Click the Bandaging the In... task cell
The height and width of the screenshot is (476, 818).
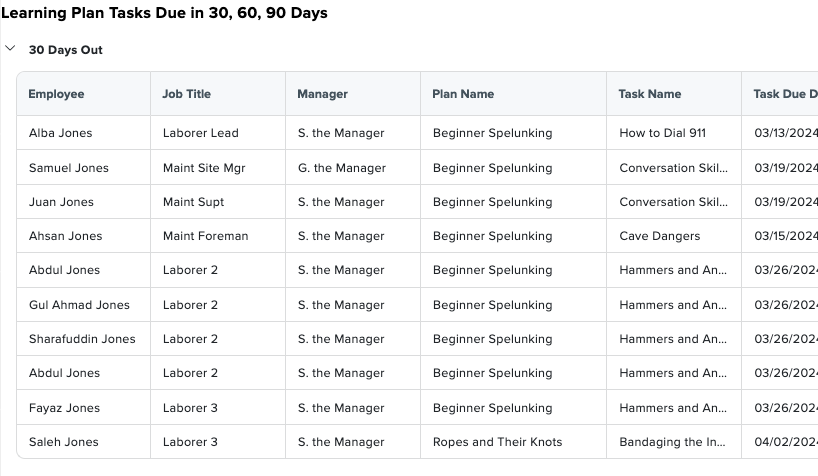click(672, 442)
